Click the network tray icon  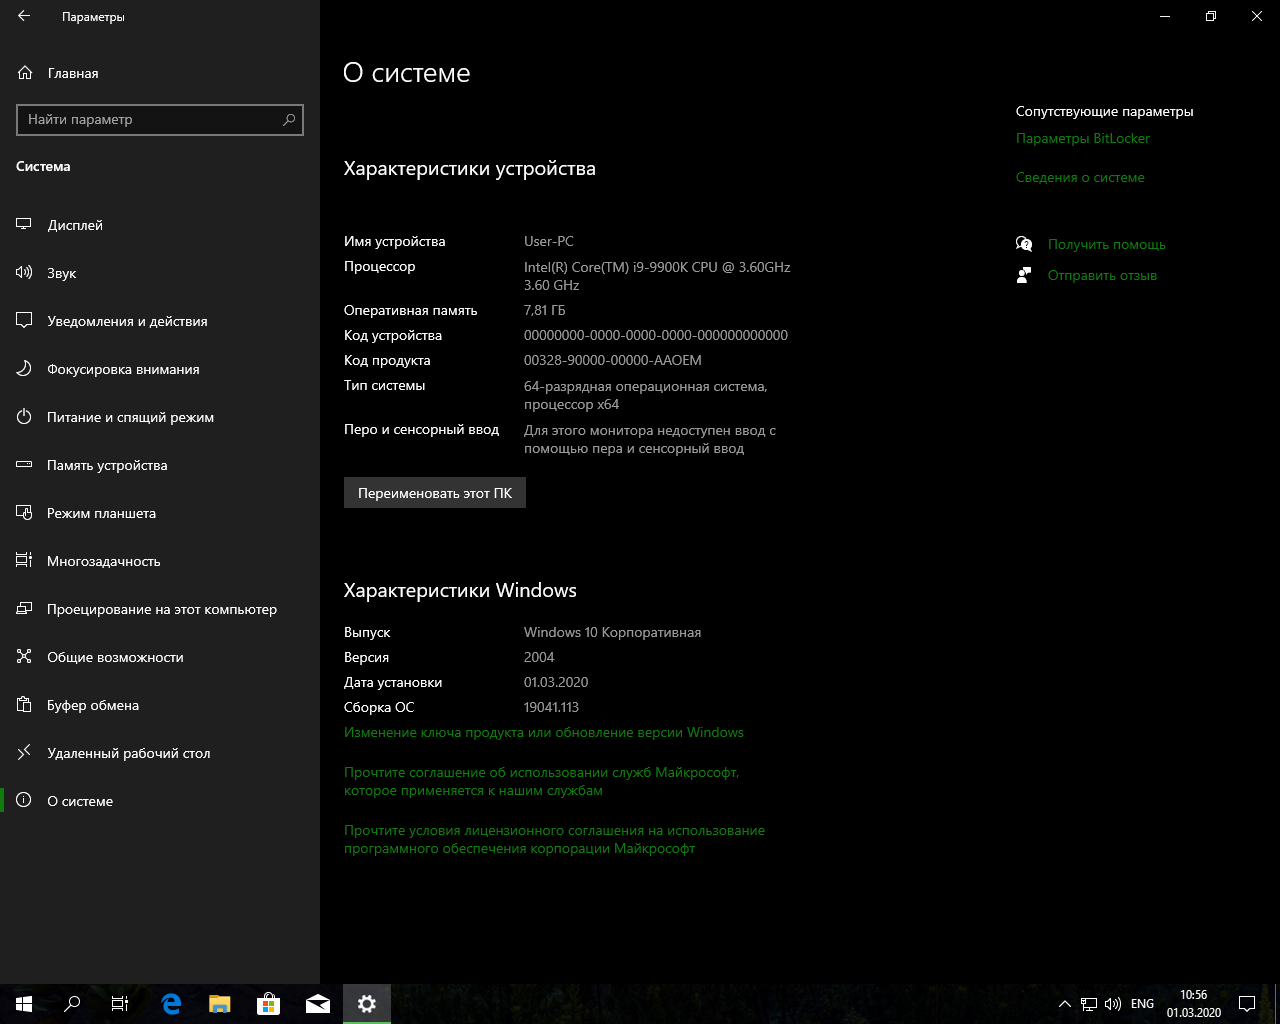1089,1004
